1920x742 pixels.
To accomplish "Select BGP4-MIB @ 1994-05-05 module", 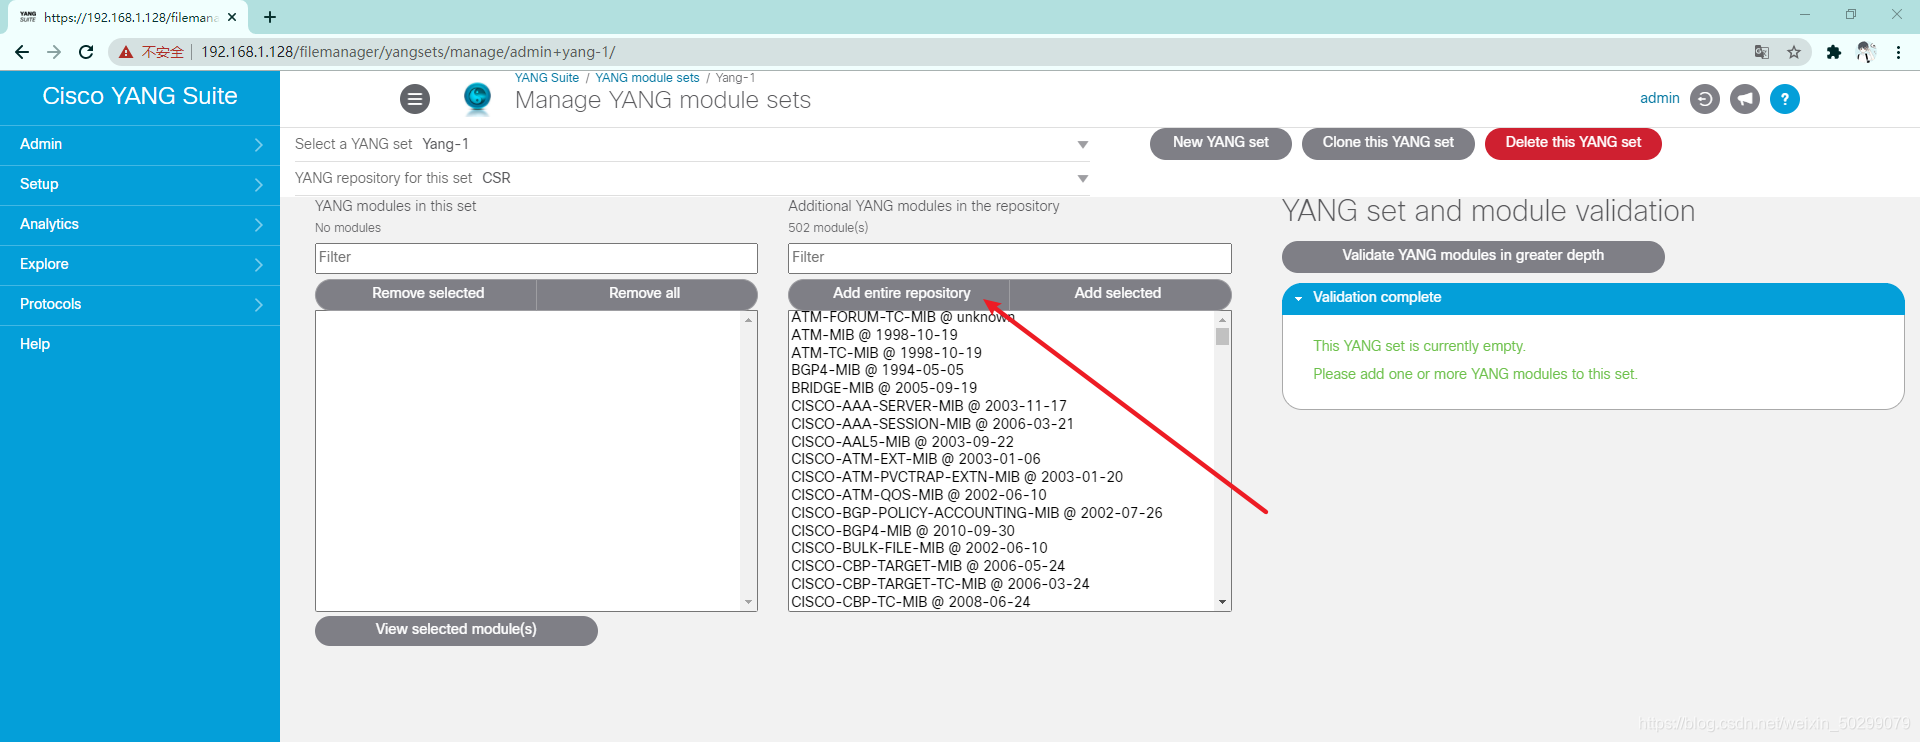I will (1001, 370).
